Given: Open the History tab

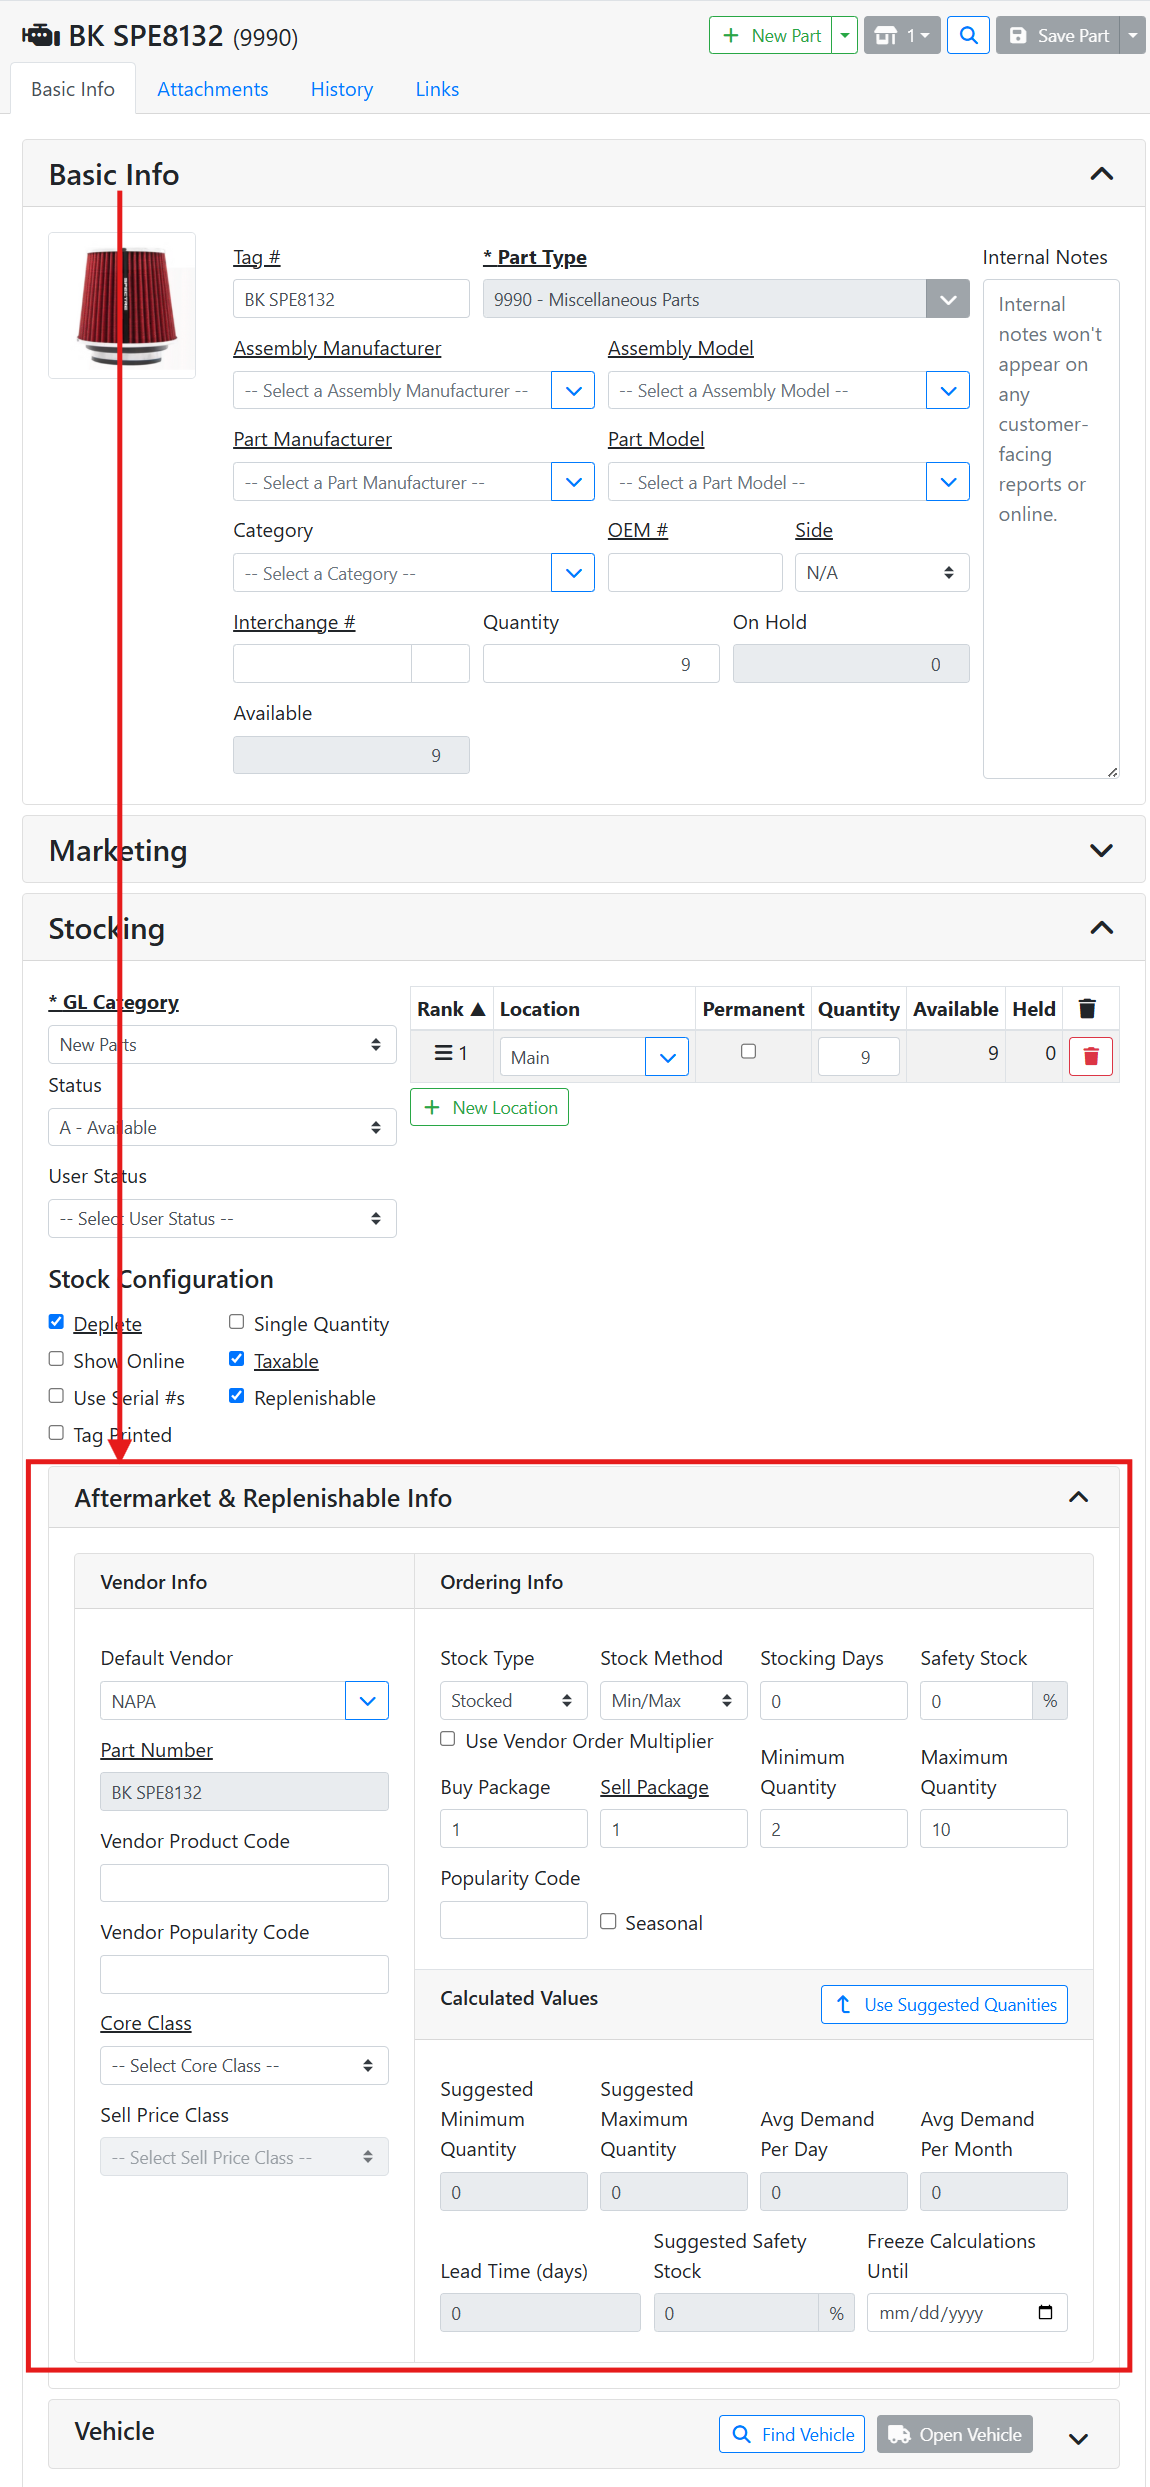Looking at the screenshot, I should coord(341,89).
